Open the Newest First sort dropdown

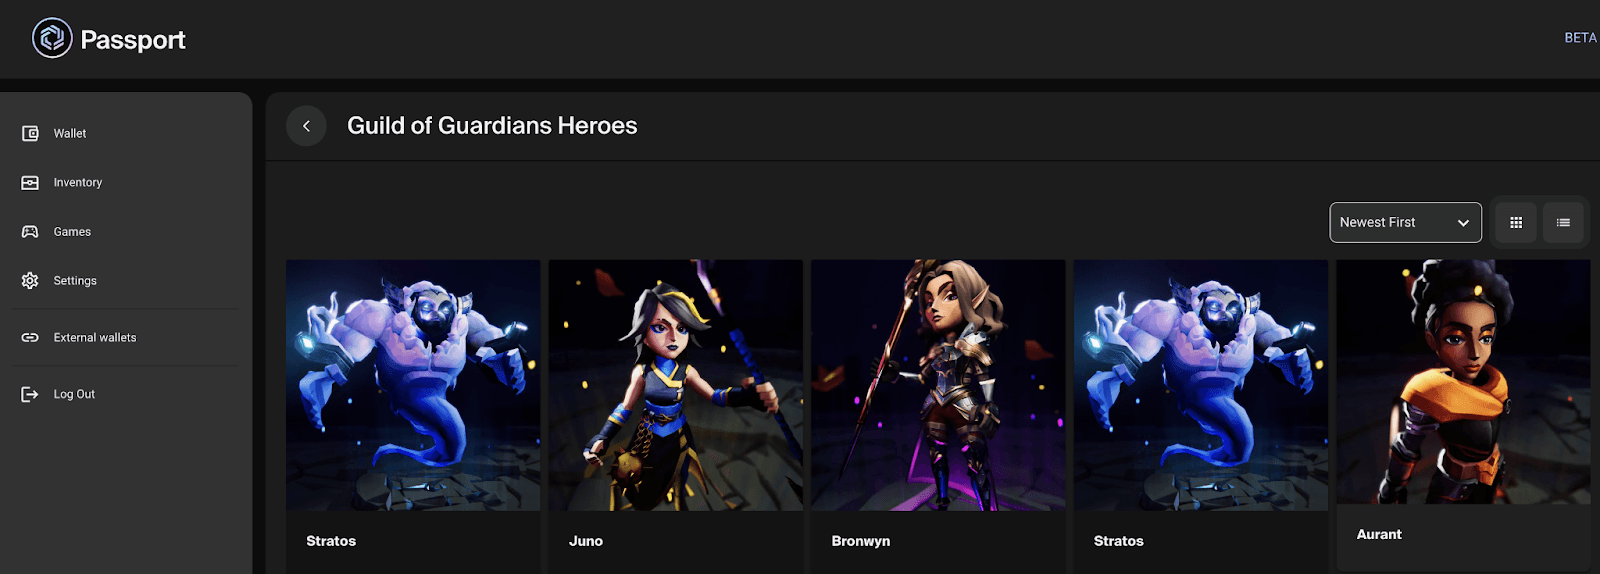coord(1390,223)
